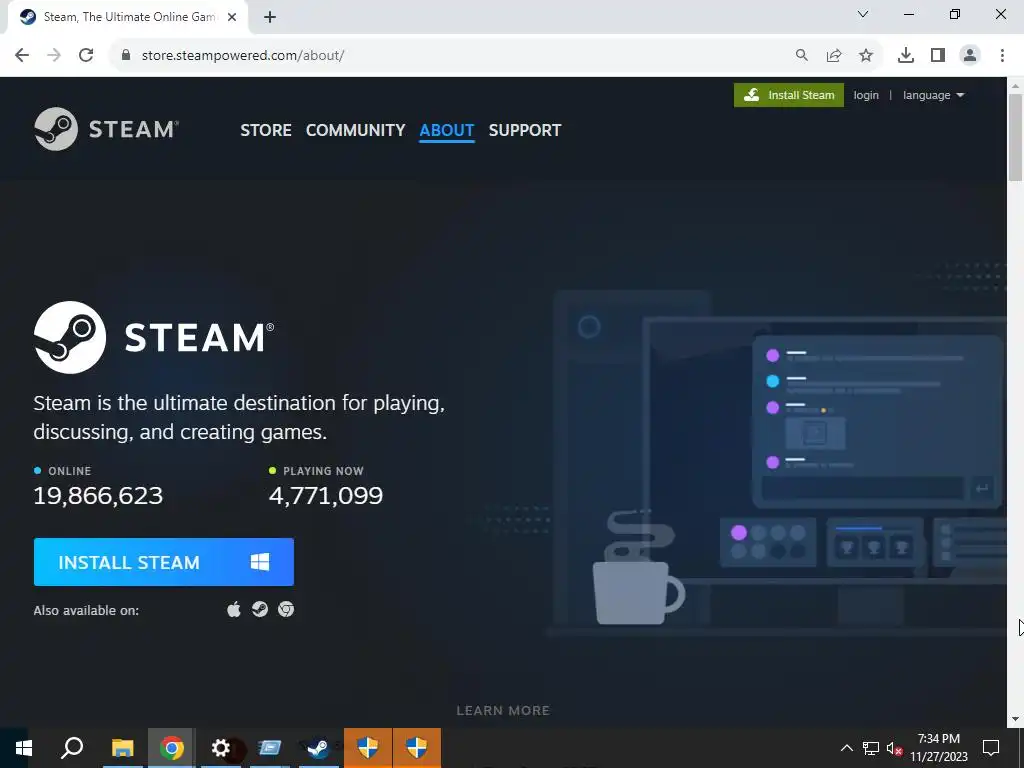Click the first shield taskbar icon

coord(368,748)
